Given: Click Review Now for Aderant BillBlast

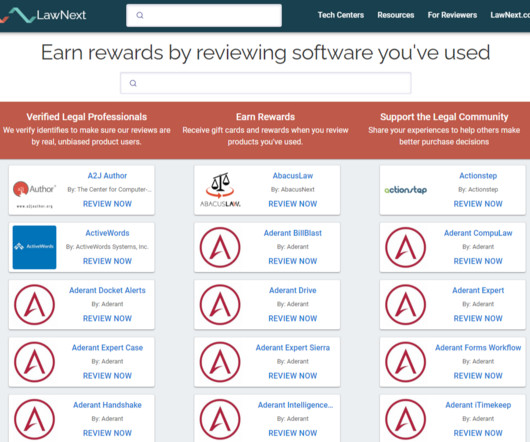Looking at the screenshot, I should pos(293,261).
